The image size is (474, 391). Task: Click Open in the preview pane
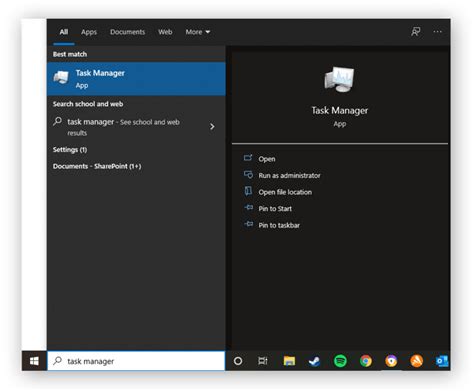267,159
